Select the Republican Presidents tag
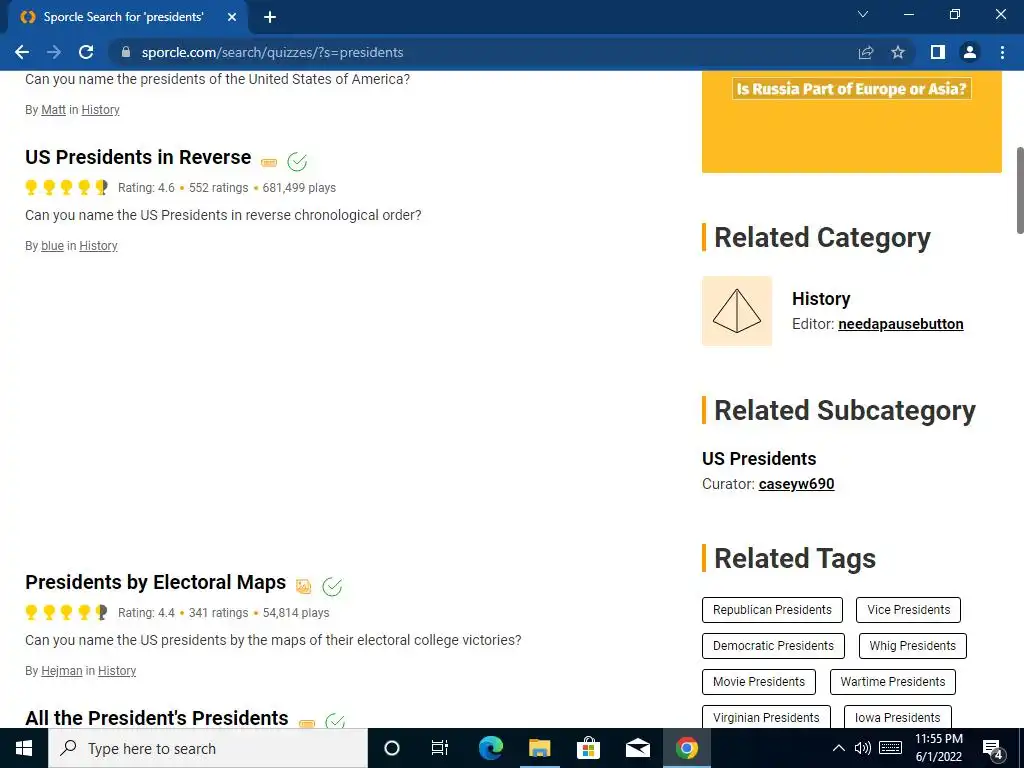 [x=773, y=610]
